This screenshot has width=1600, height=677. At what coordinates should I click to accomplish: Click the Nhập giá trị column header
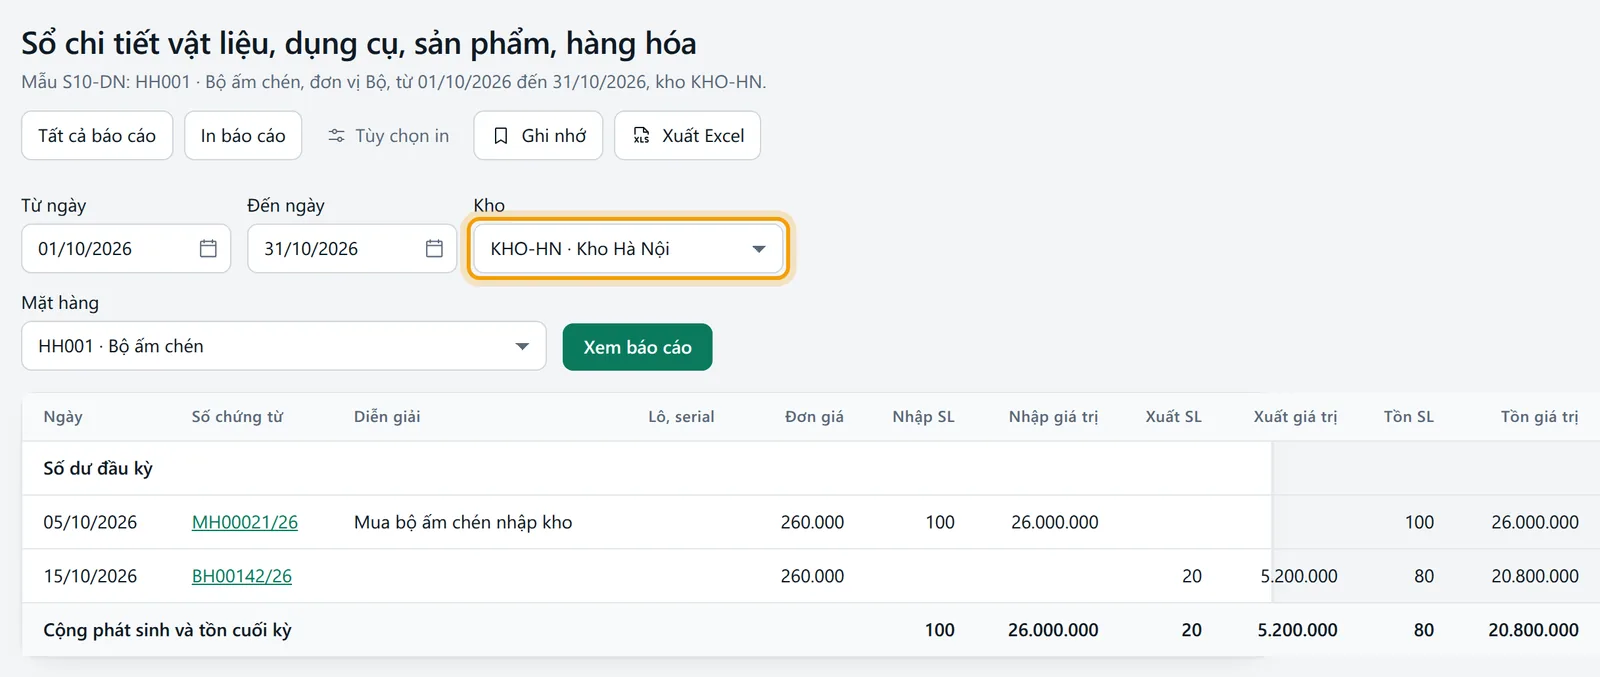tap(1053, 417)
